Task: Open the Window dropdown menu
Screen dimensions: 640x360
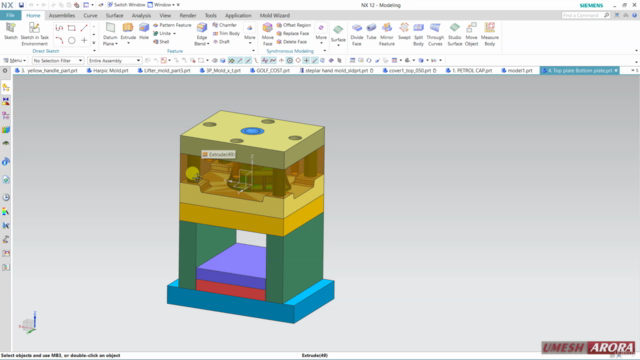Action: pyautogui.click(x=163, y=5)
